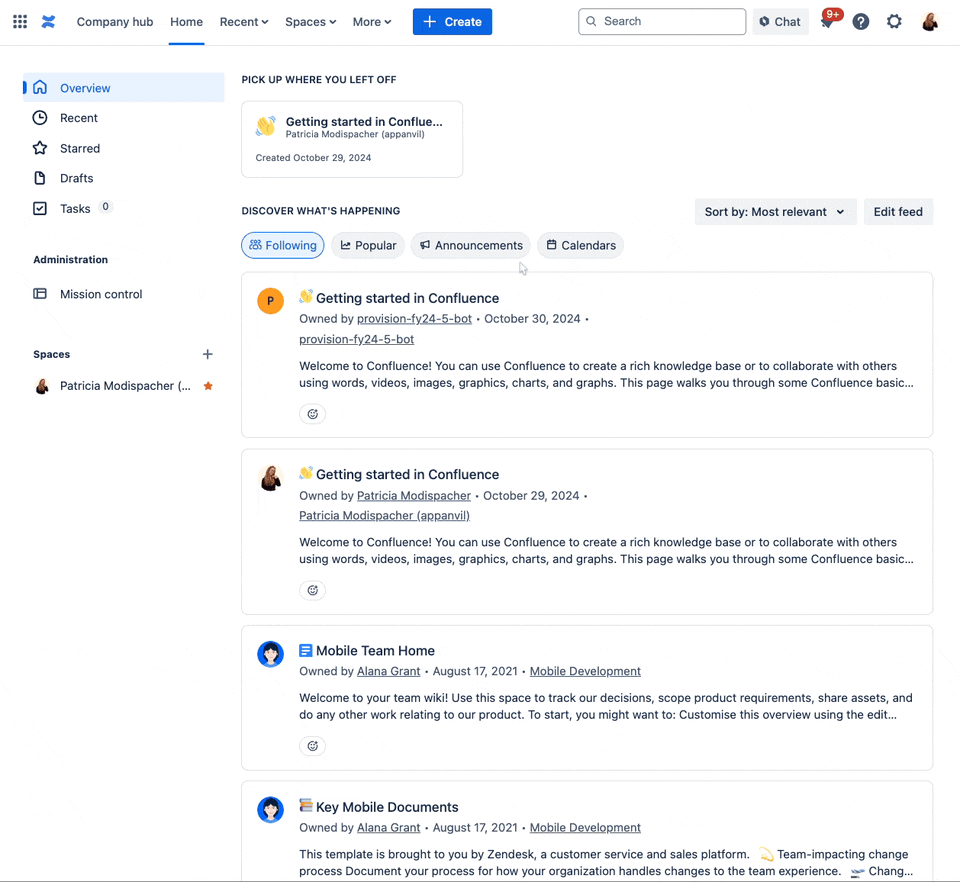Open the help question-mark icon
The width and height of the screenshot is (960, 882).
861,21
